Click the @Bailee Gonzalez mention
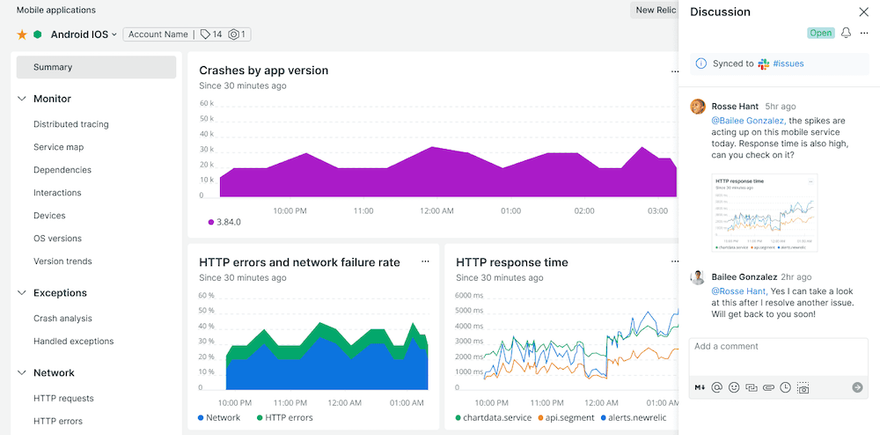The height and width of the screenshot is (435, 880). 748,120
